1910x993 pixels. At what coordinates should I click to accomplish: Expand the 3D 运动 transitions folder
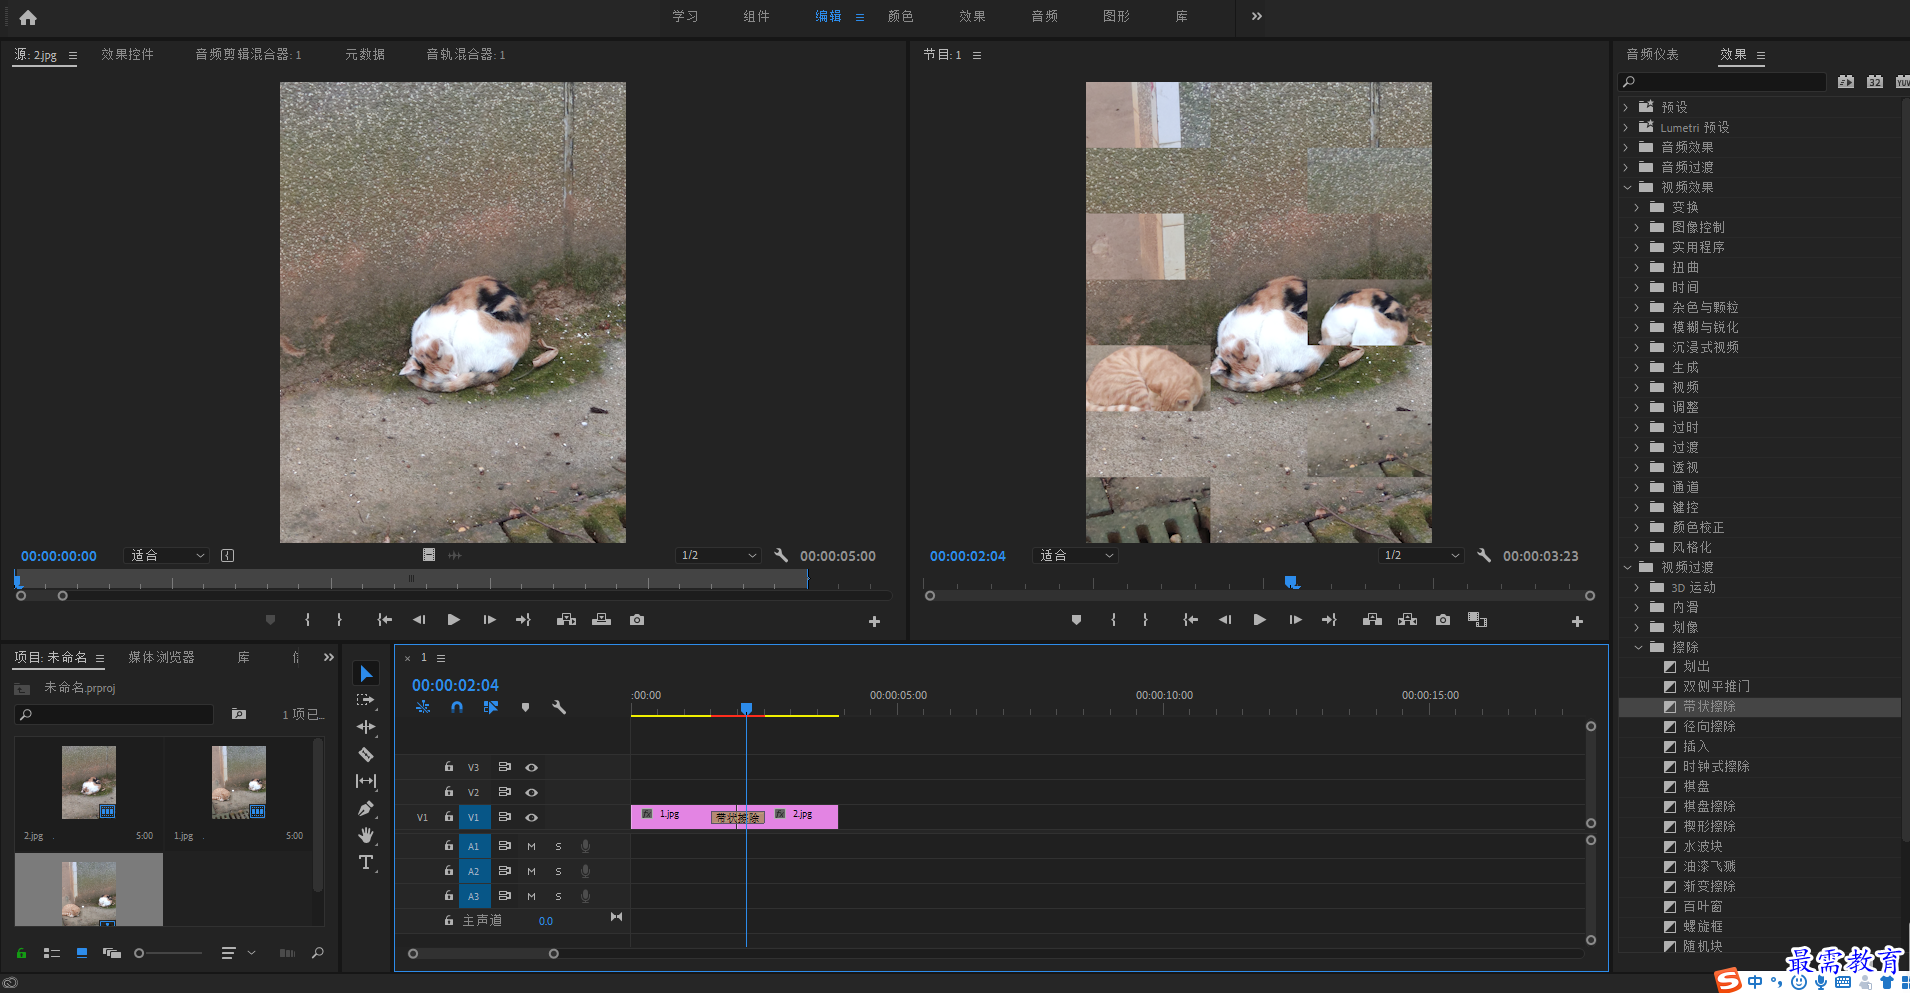click(x=1637, y=587)
